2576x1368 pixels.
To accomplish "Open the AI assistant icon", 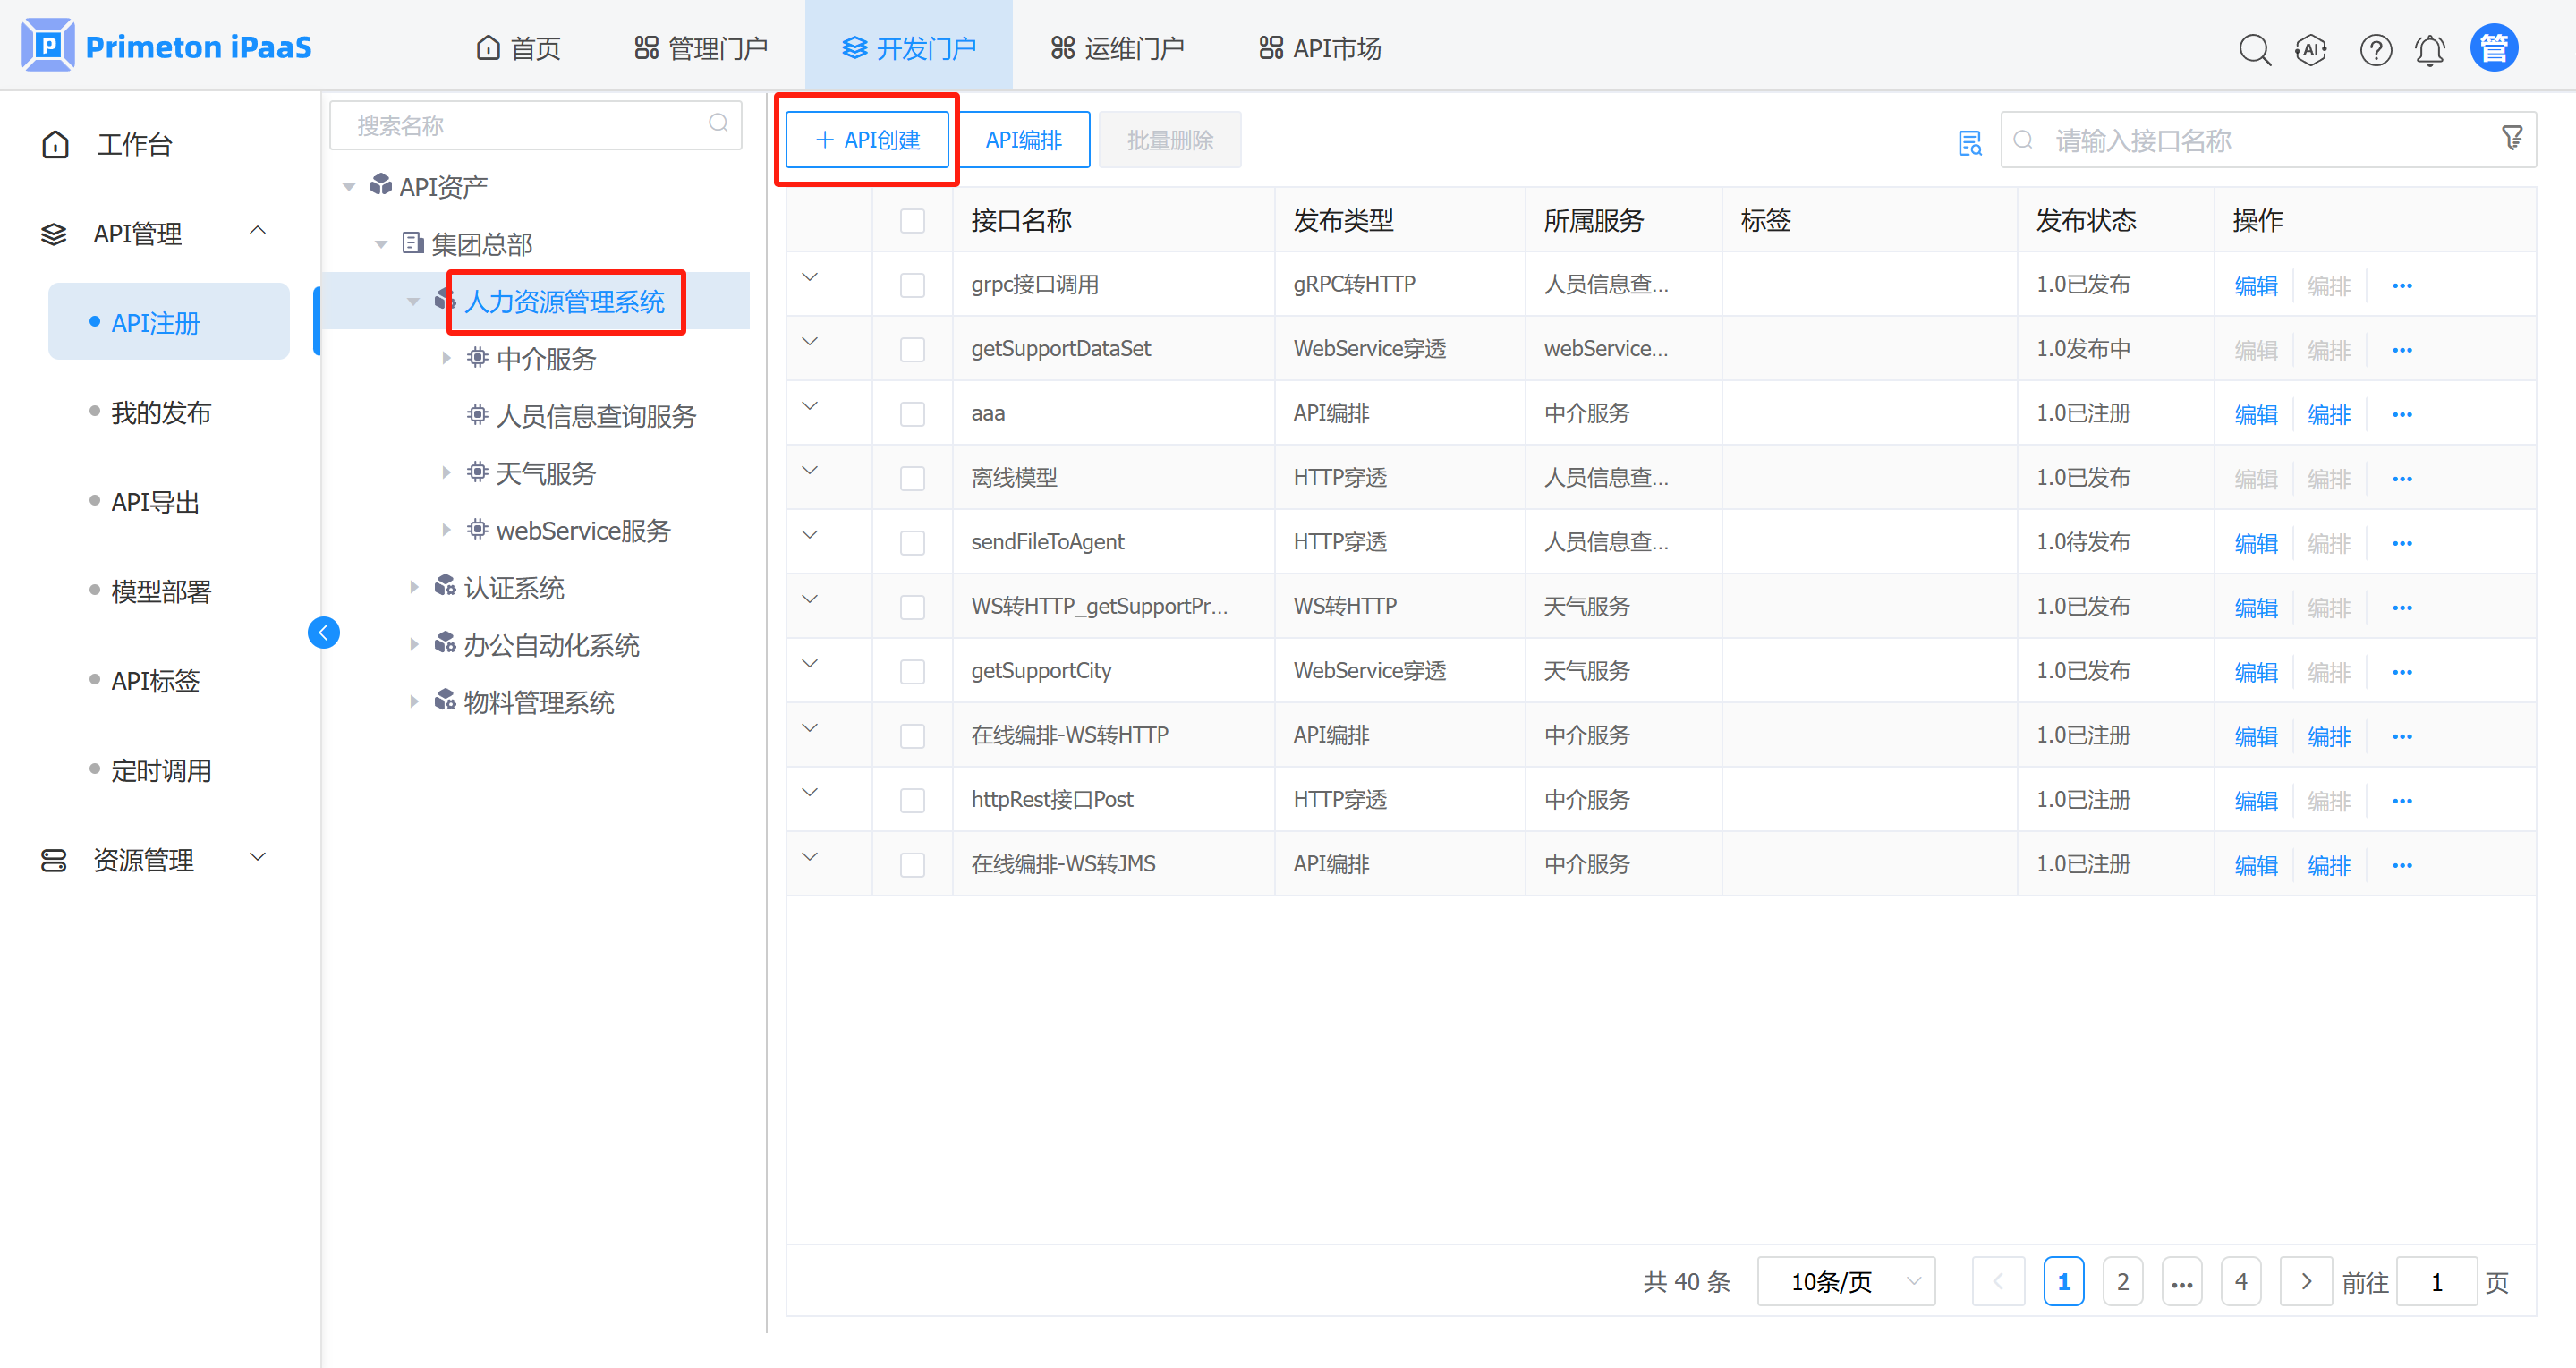I will point(2311,49).
